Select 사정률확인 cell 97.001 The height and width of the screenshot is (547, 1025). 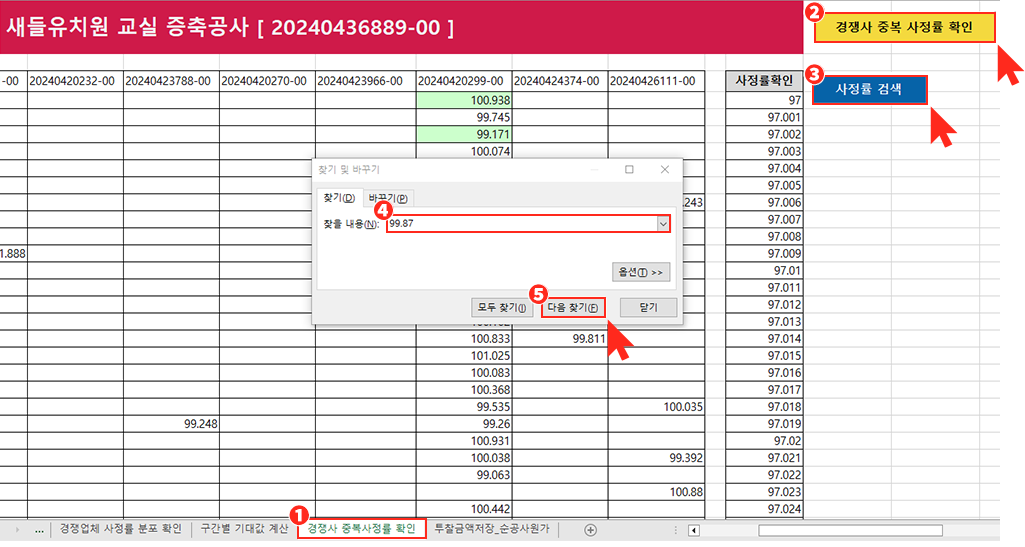point(764,117)
